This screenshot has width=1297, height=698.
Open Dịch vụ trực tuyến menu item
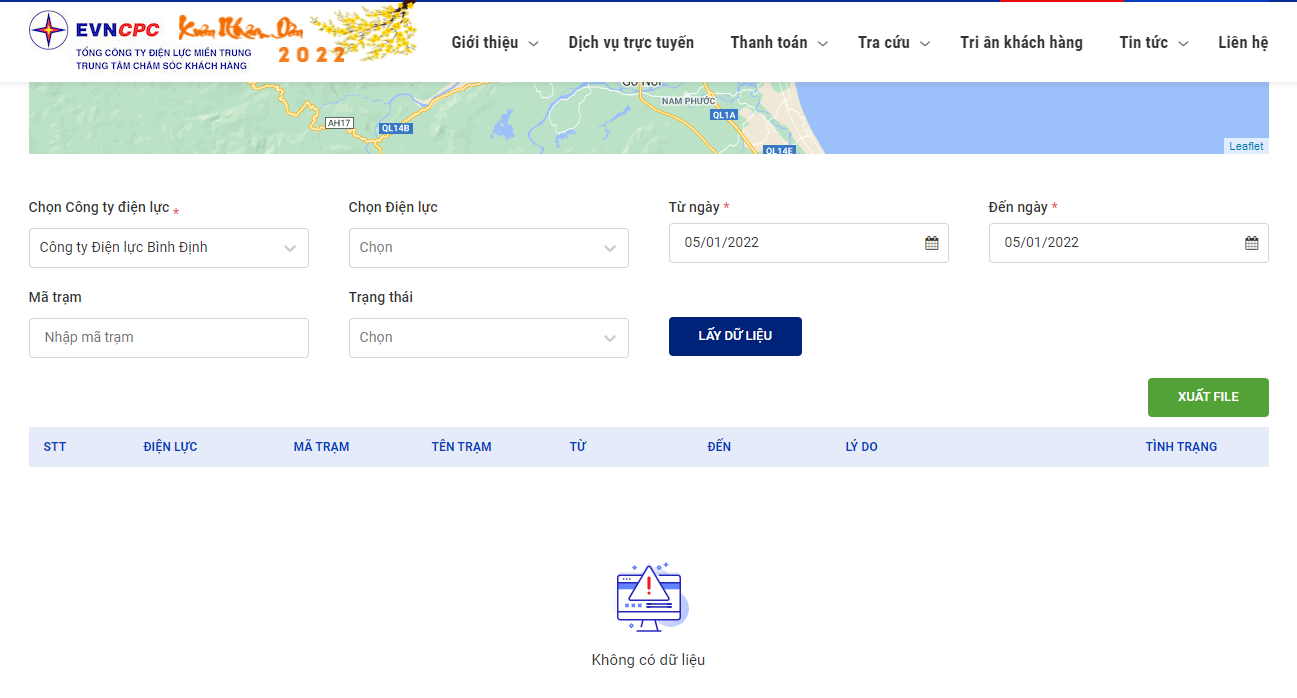[x=631, y=42]
